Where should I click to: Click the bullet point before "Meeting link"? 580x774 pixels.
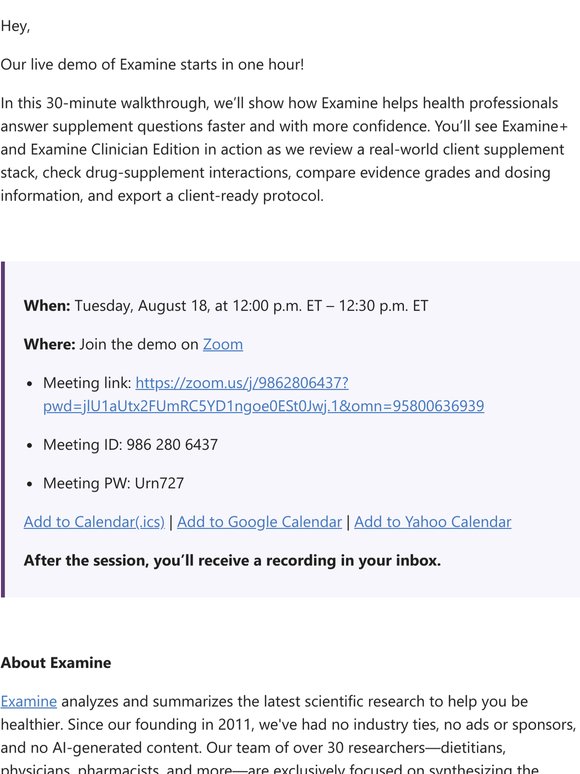pos(30,384)
